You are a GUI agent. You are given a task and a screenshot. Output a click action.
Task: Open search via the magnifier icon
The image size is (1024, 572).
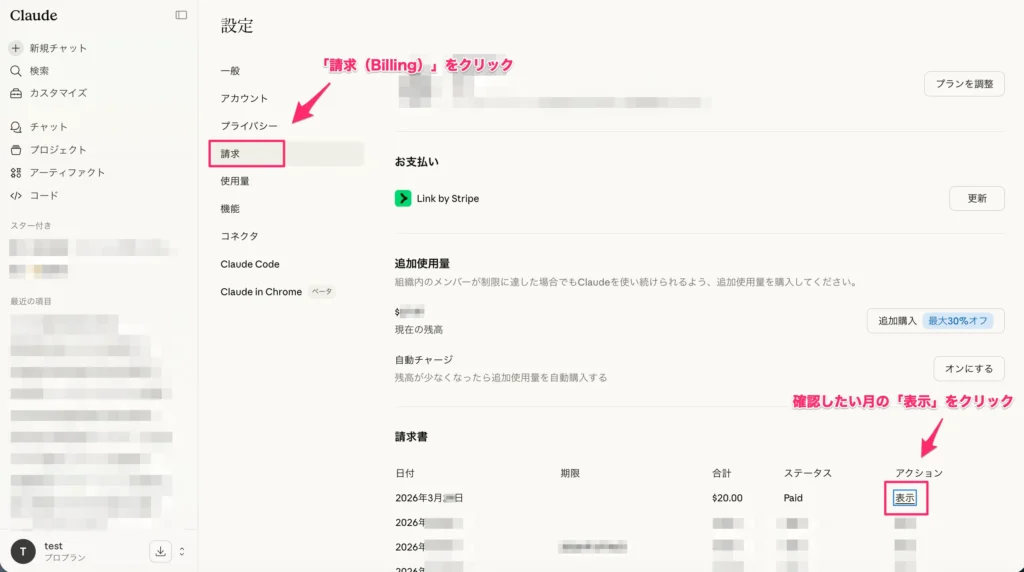16,71
